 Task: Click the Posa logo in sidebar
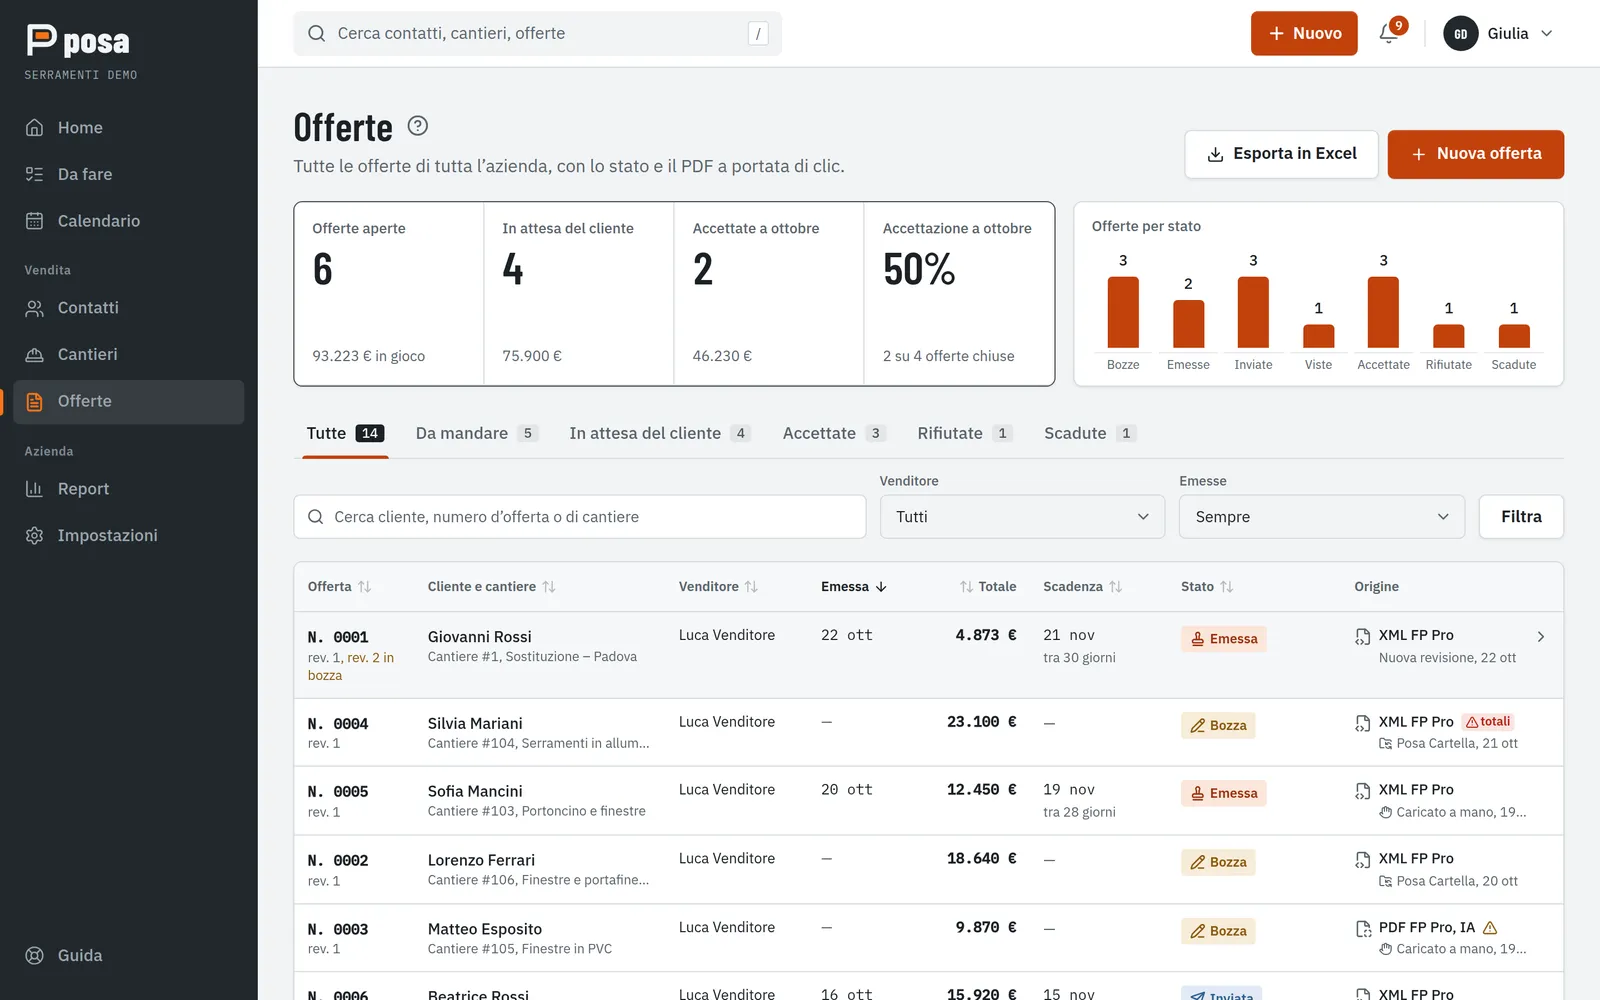point(78,40)
